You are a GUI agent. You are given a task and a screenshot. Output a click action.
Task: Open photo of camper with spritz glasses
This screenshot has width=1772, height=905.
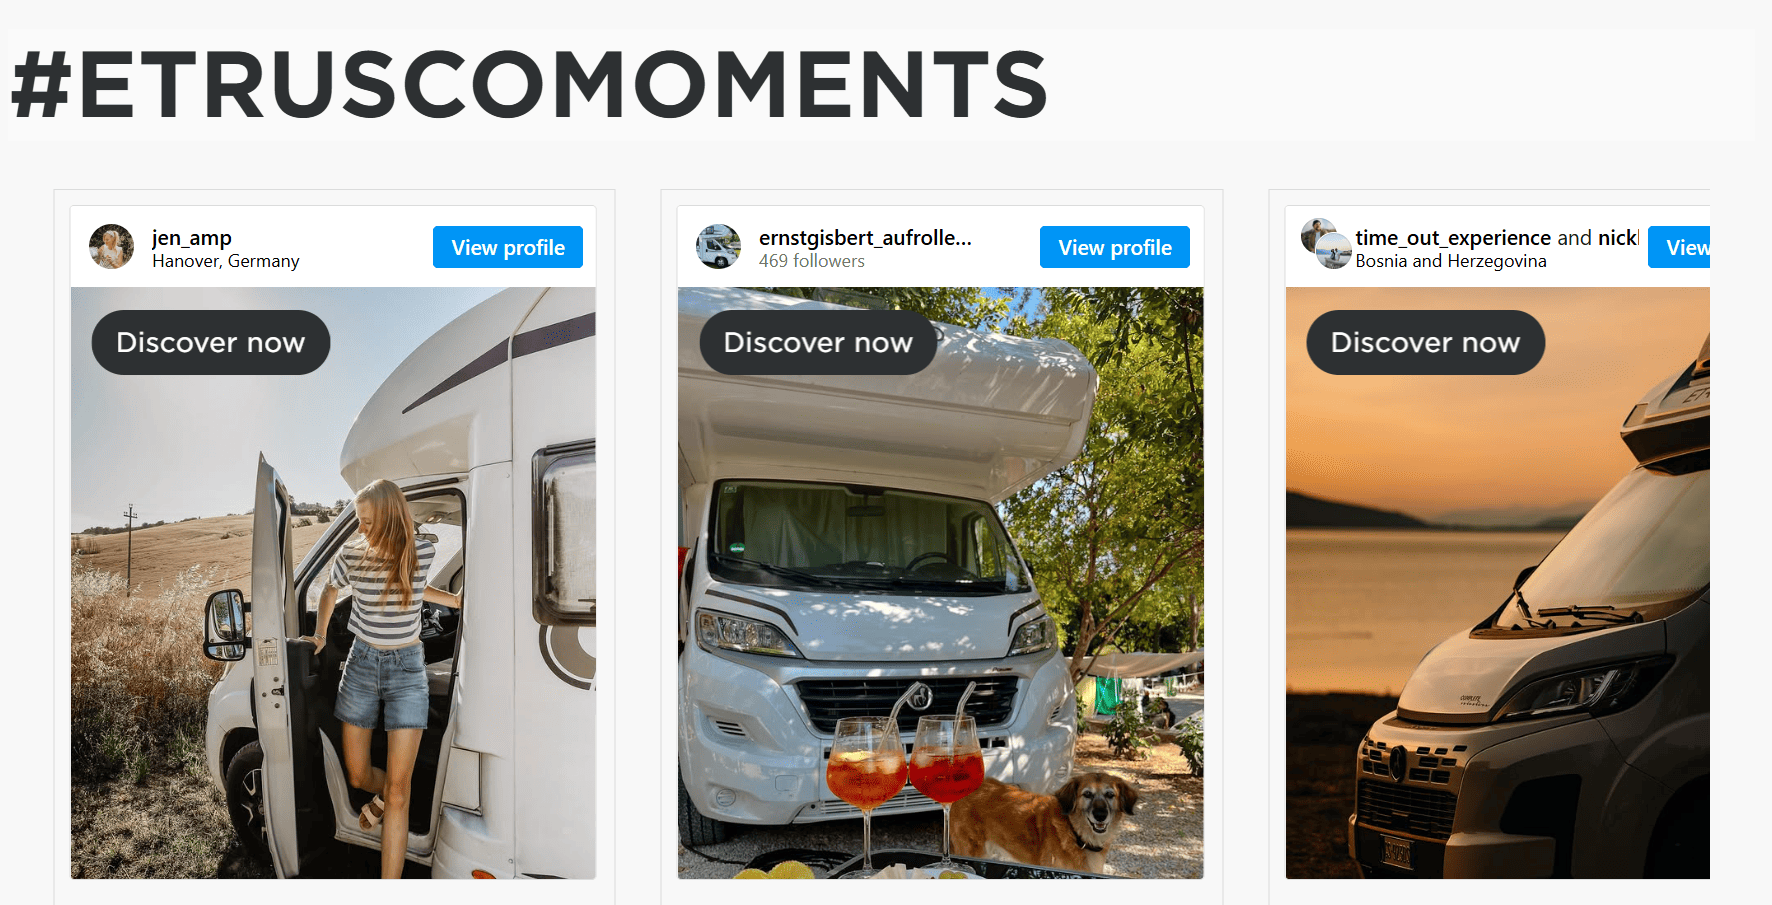pos(941,583)
